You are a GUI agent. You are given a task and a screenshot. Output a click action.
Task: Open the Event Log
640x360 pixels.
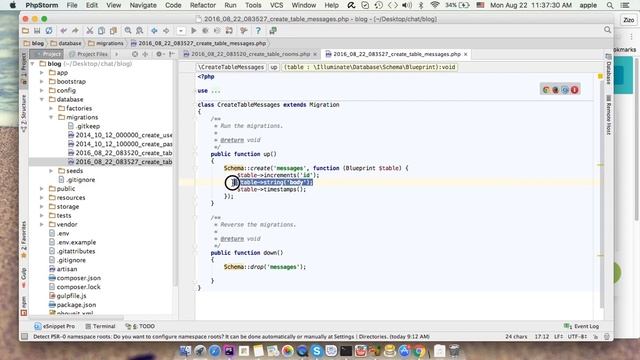[x=581, y=326]
